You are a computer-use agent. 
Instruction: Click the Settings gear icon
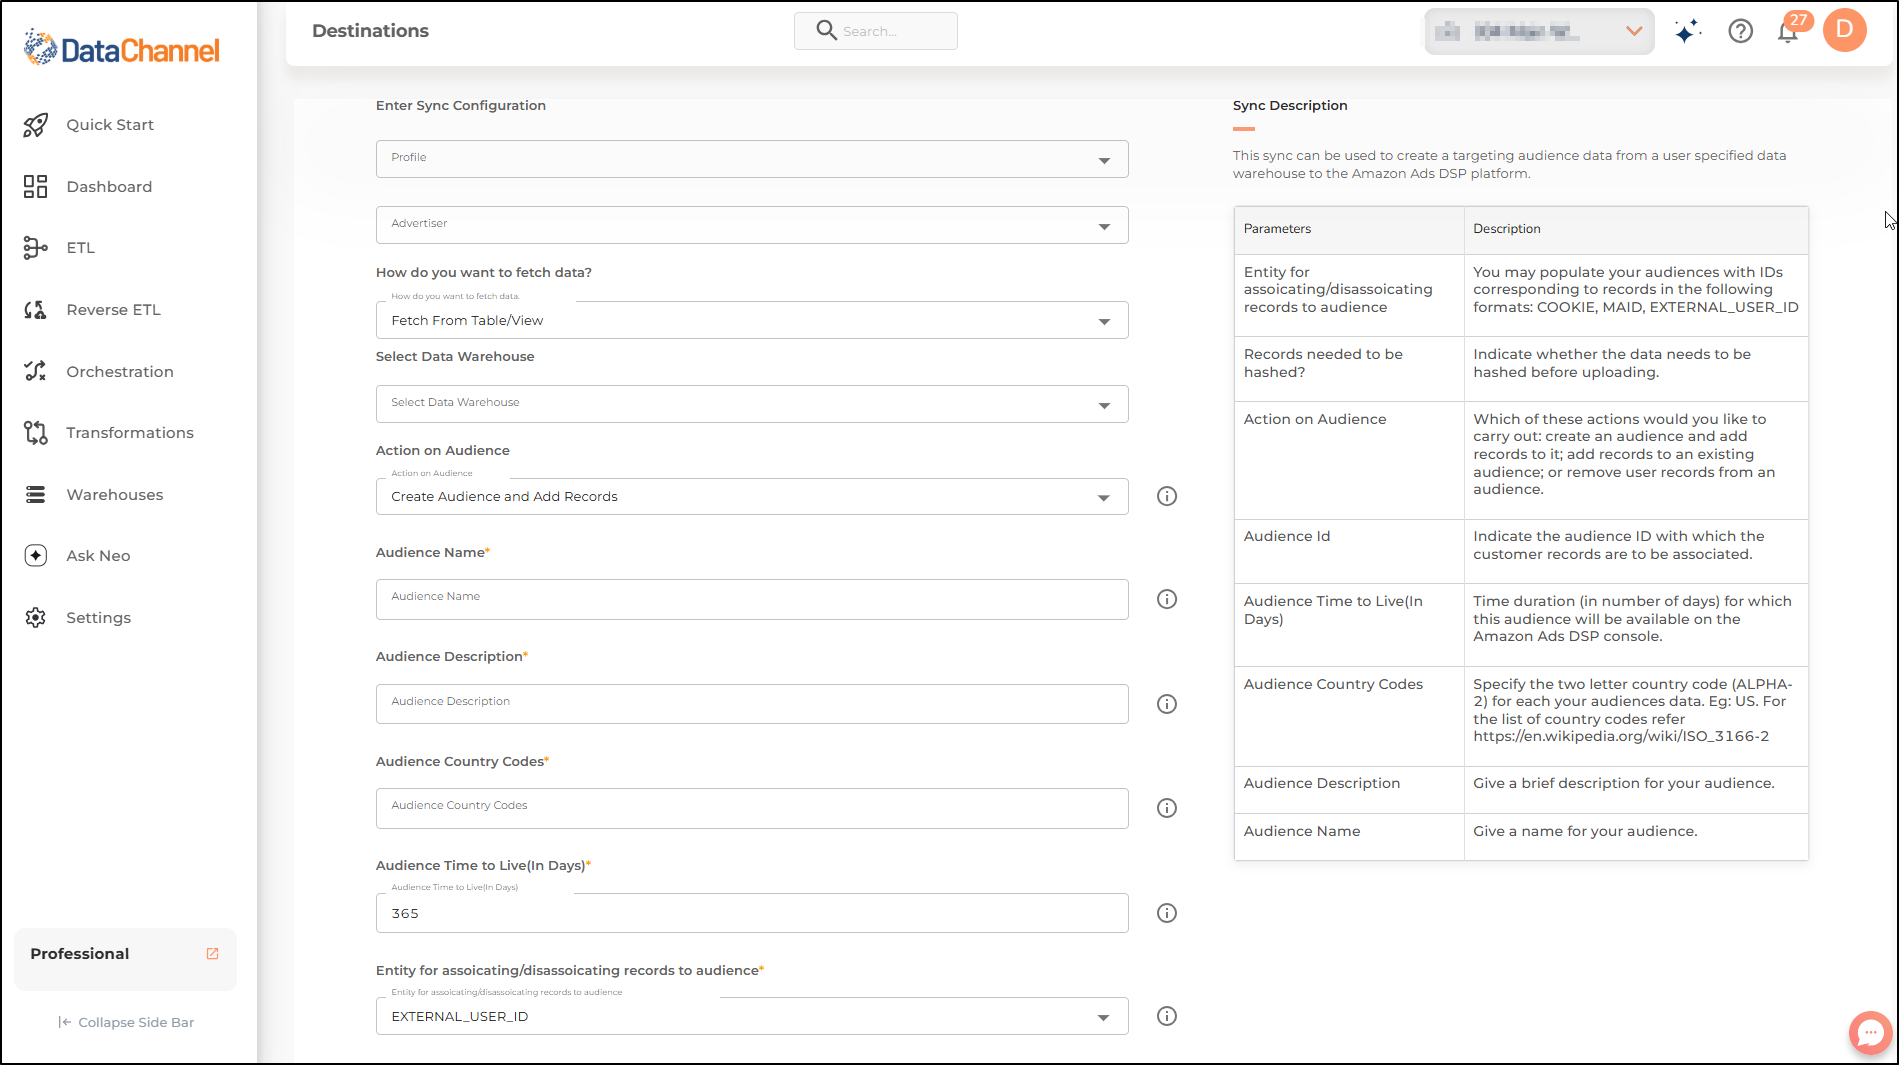pos(36,618)
